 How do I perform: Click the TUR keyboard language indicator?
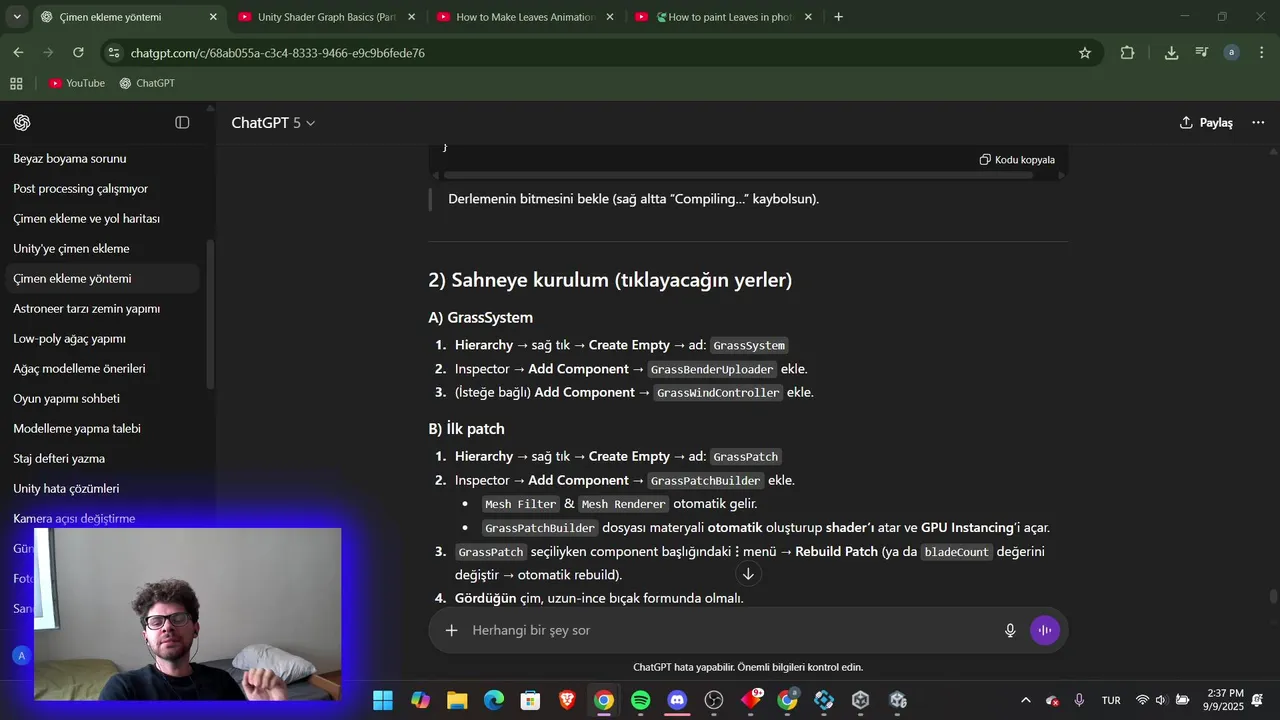click(x=1111, y=700)
